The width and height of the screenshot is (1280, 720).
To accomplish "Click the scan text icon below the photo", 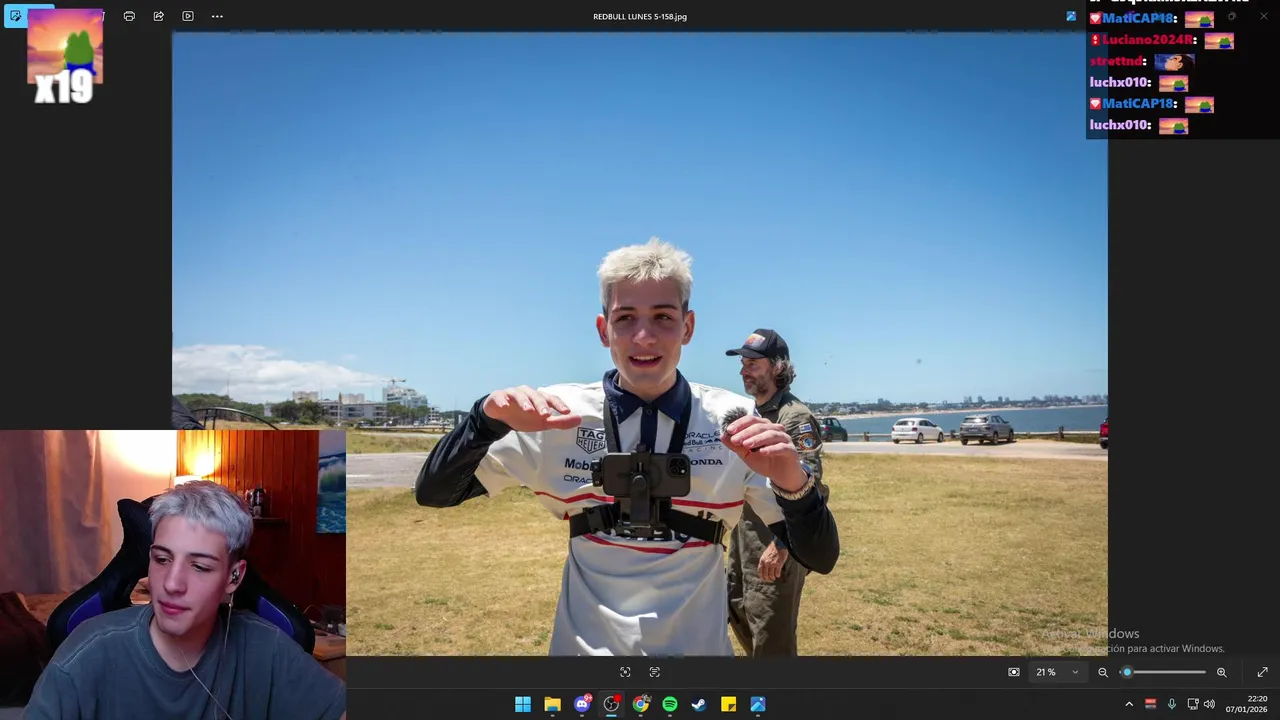I will tap(655, 672).
